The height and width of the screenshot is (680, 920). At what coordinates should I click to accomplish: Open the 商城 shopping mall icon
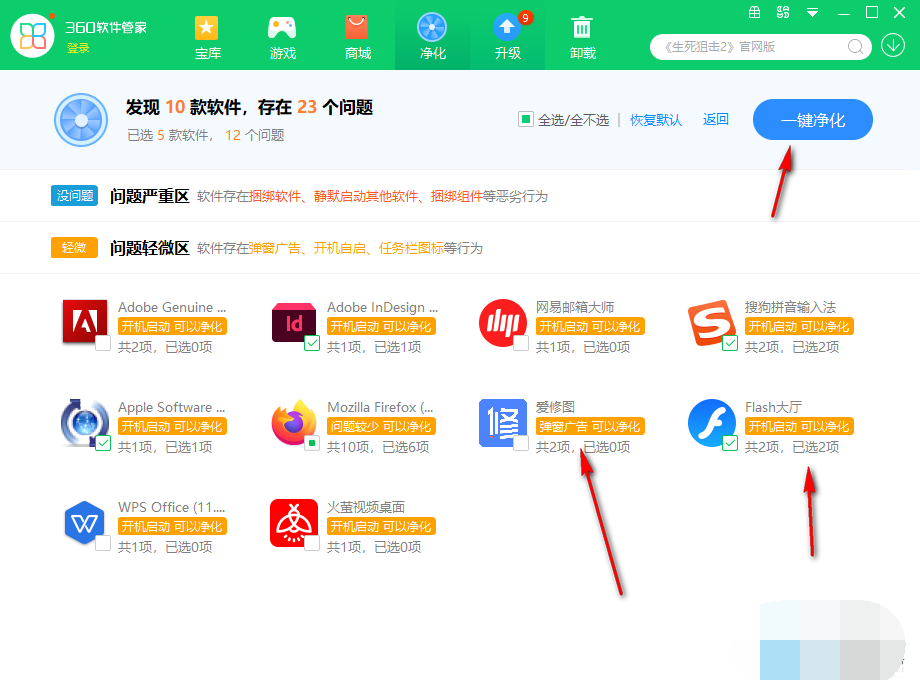[357, 28]
